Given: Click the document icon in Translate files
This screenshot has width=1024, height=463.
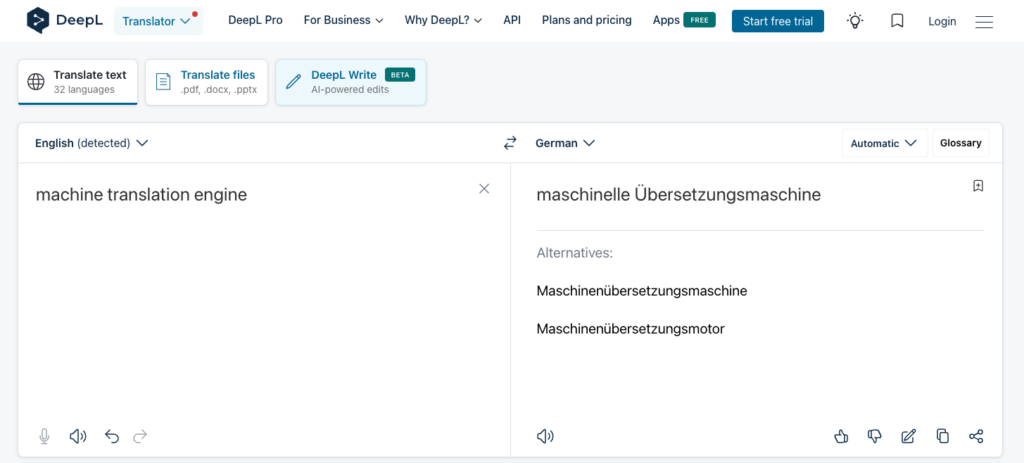Looking at the screenshot, I should tap(163, 82).
